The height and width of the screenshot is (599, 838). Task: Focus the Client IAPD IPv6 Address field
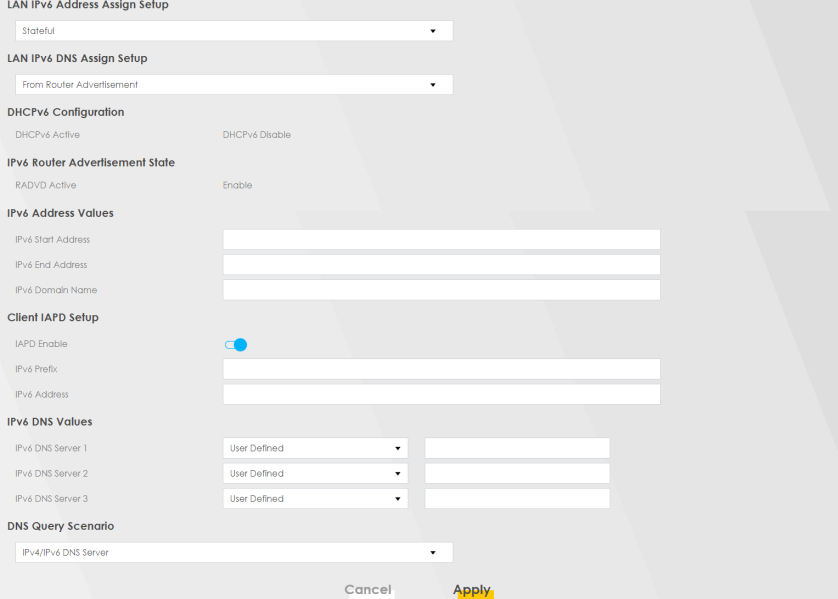coord(441,394)
